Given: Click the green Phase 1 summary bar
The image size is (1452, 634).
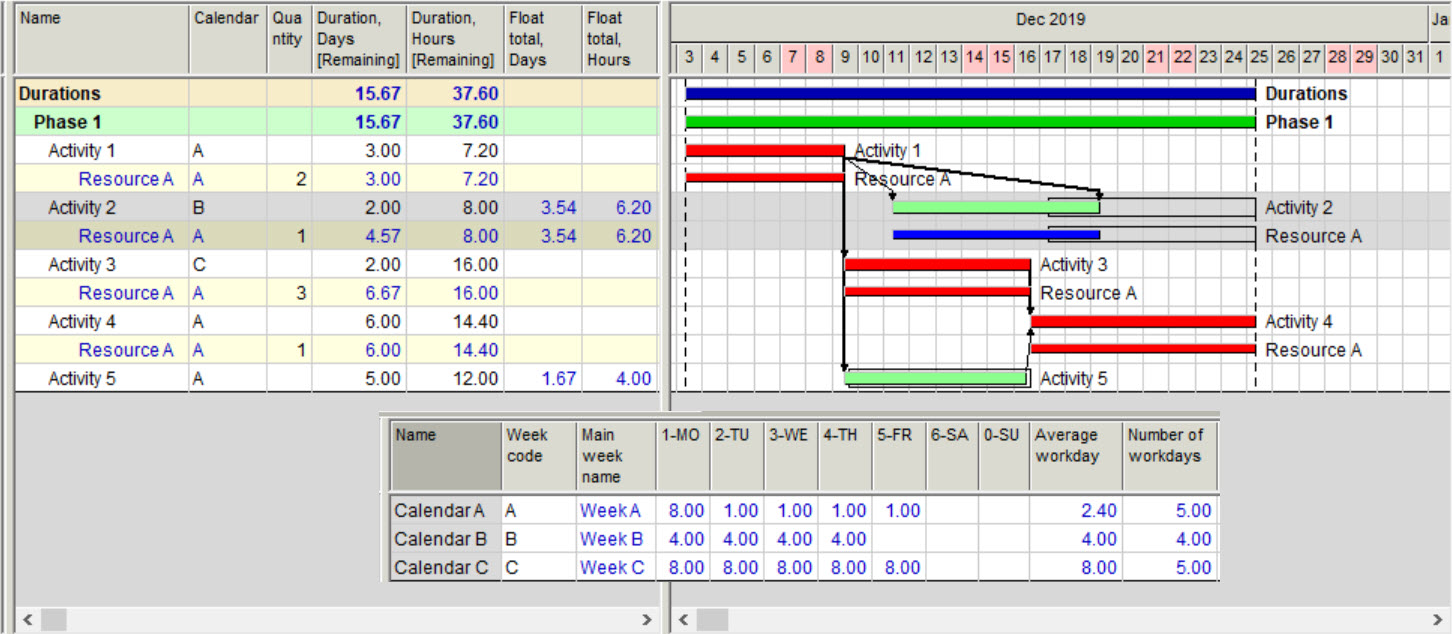Looking at the screenshot, I should (x=970, y=122).
